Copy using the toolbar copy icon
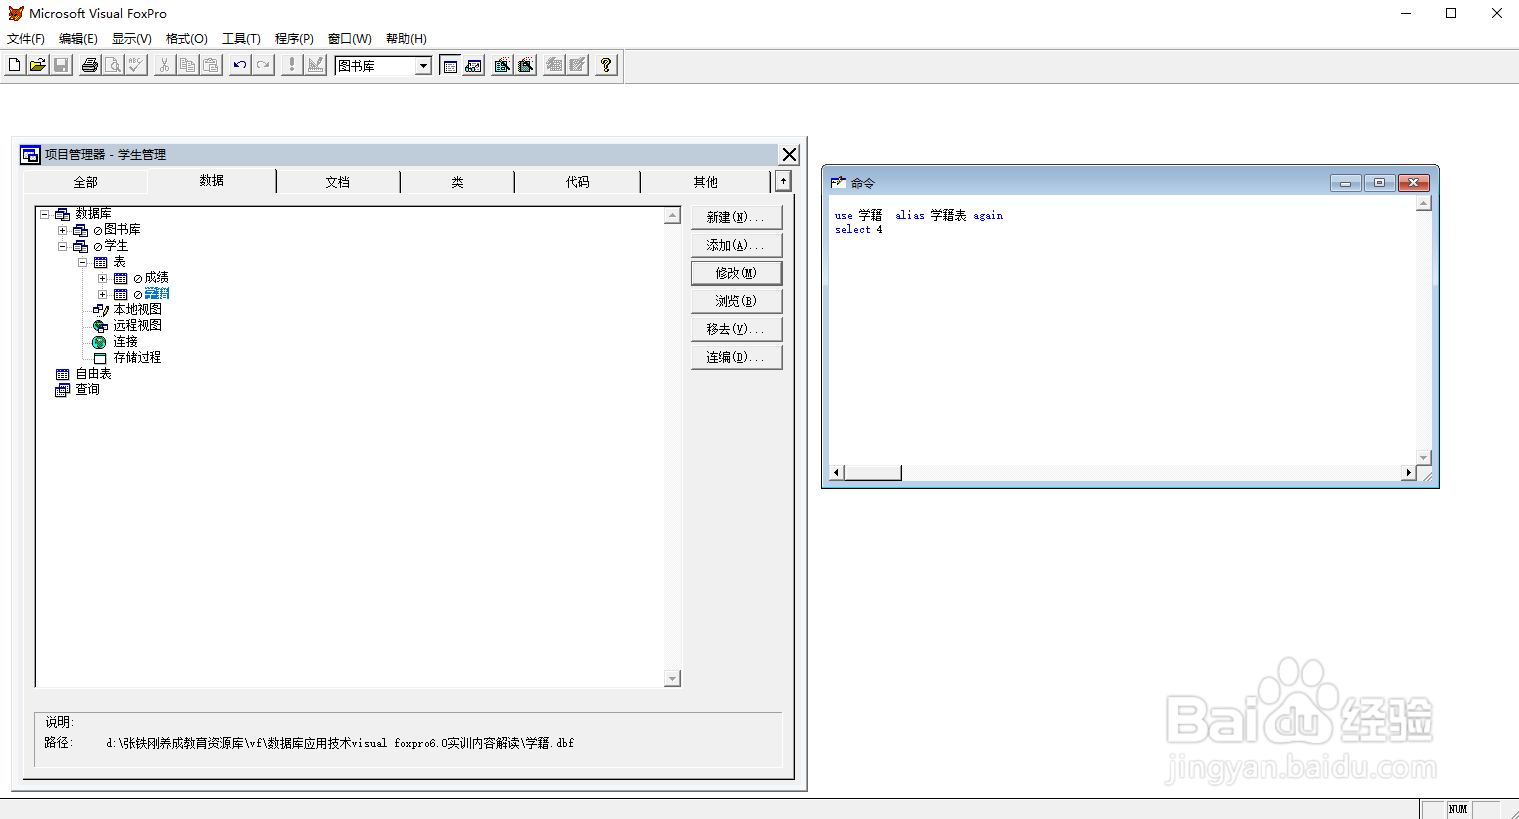This screenshot has height=819, width=1519. click(188, 65)
